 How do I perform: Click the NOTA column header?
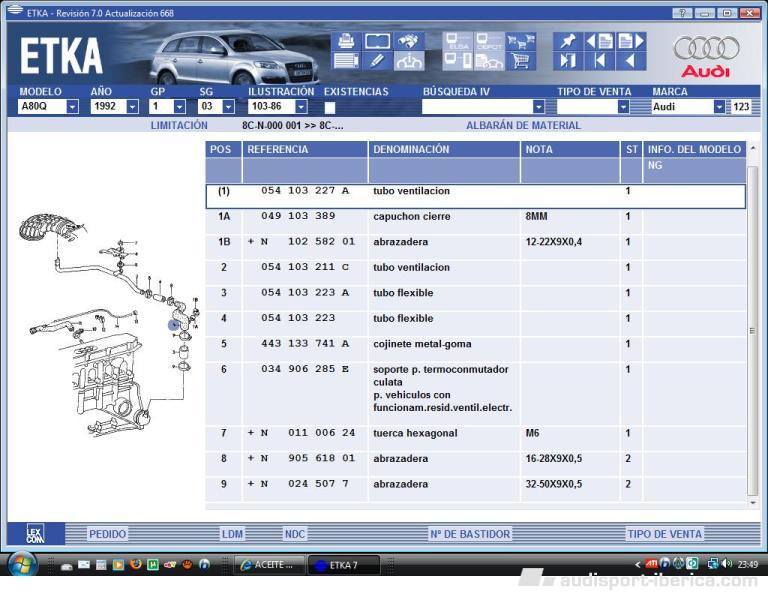click(570, 149)
